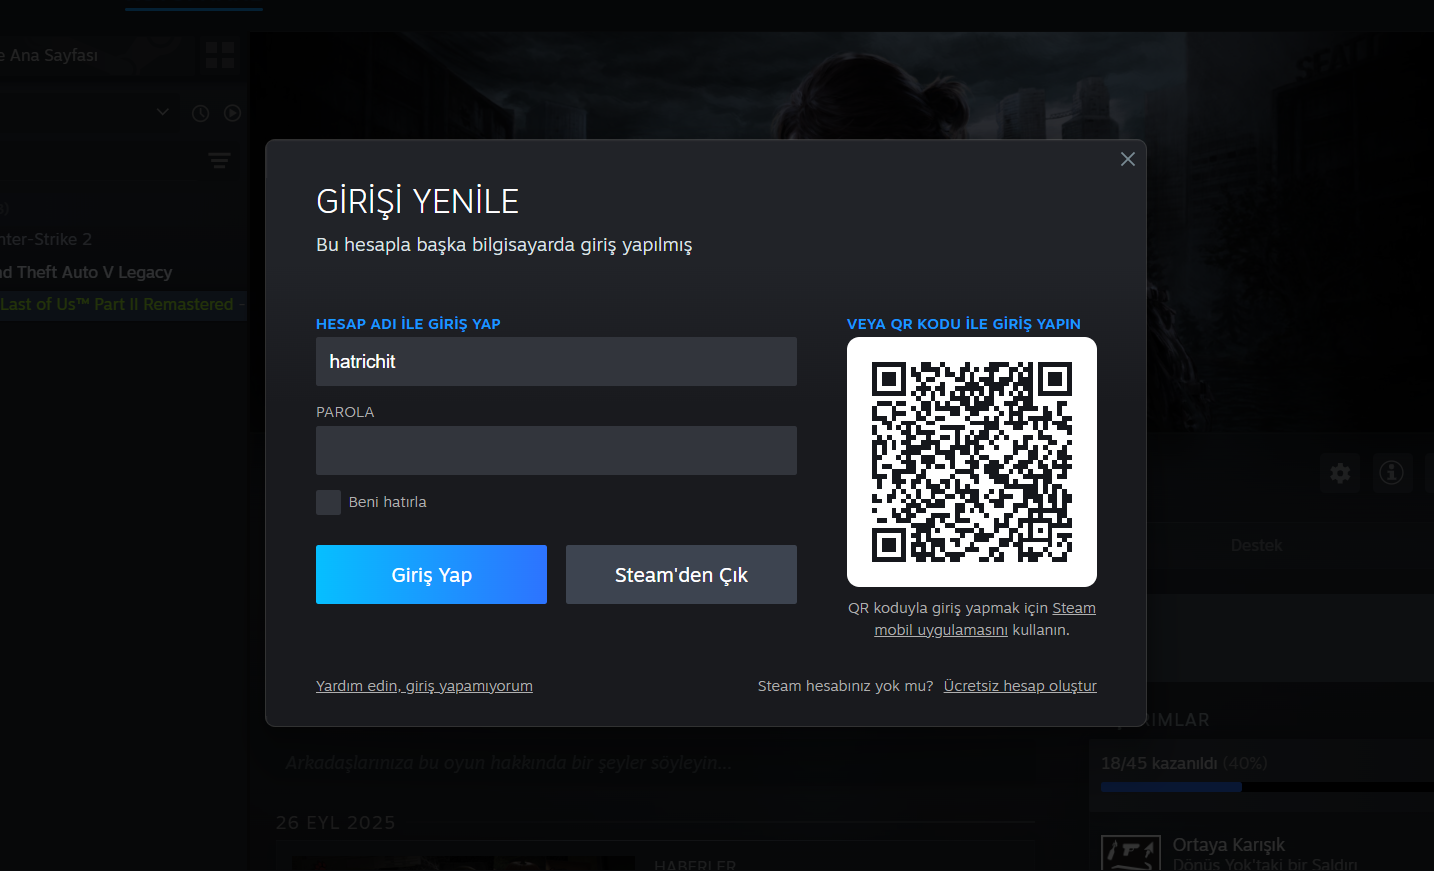Click the account name field containing hatrichit

556,361
